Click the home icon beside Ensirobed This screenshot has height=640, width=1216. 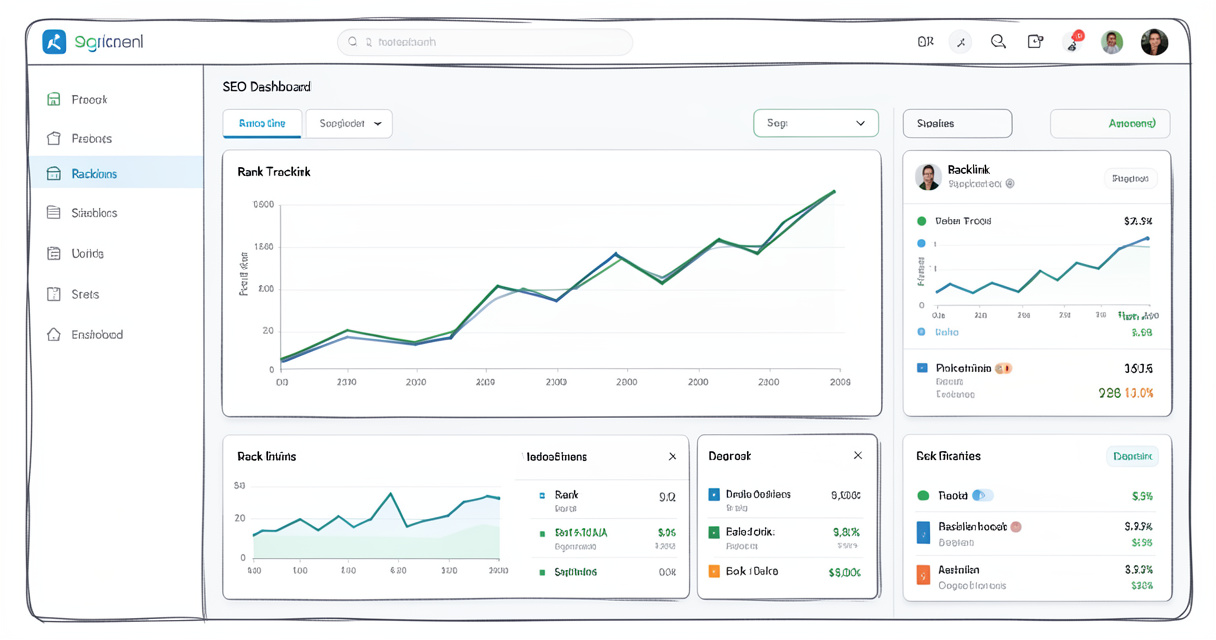click(54, 334)
